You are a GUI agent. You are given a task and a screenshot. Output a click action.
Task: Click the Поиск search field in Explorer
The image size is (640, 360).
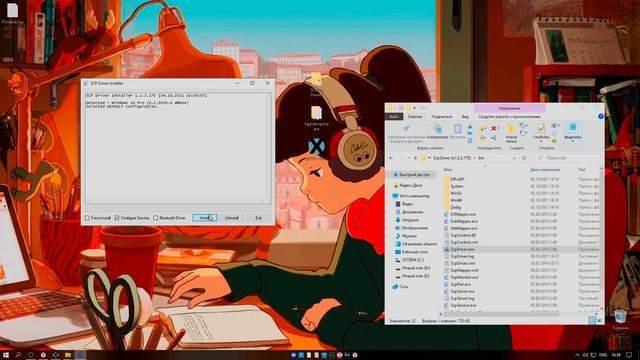pos(569,158)
